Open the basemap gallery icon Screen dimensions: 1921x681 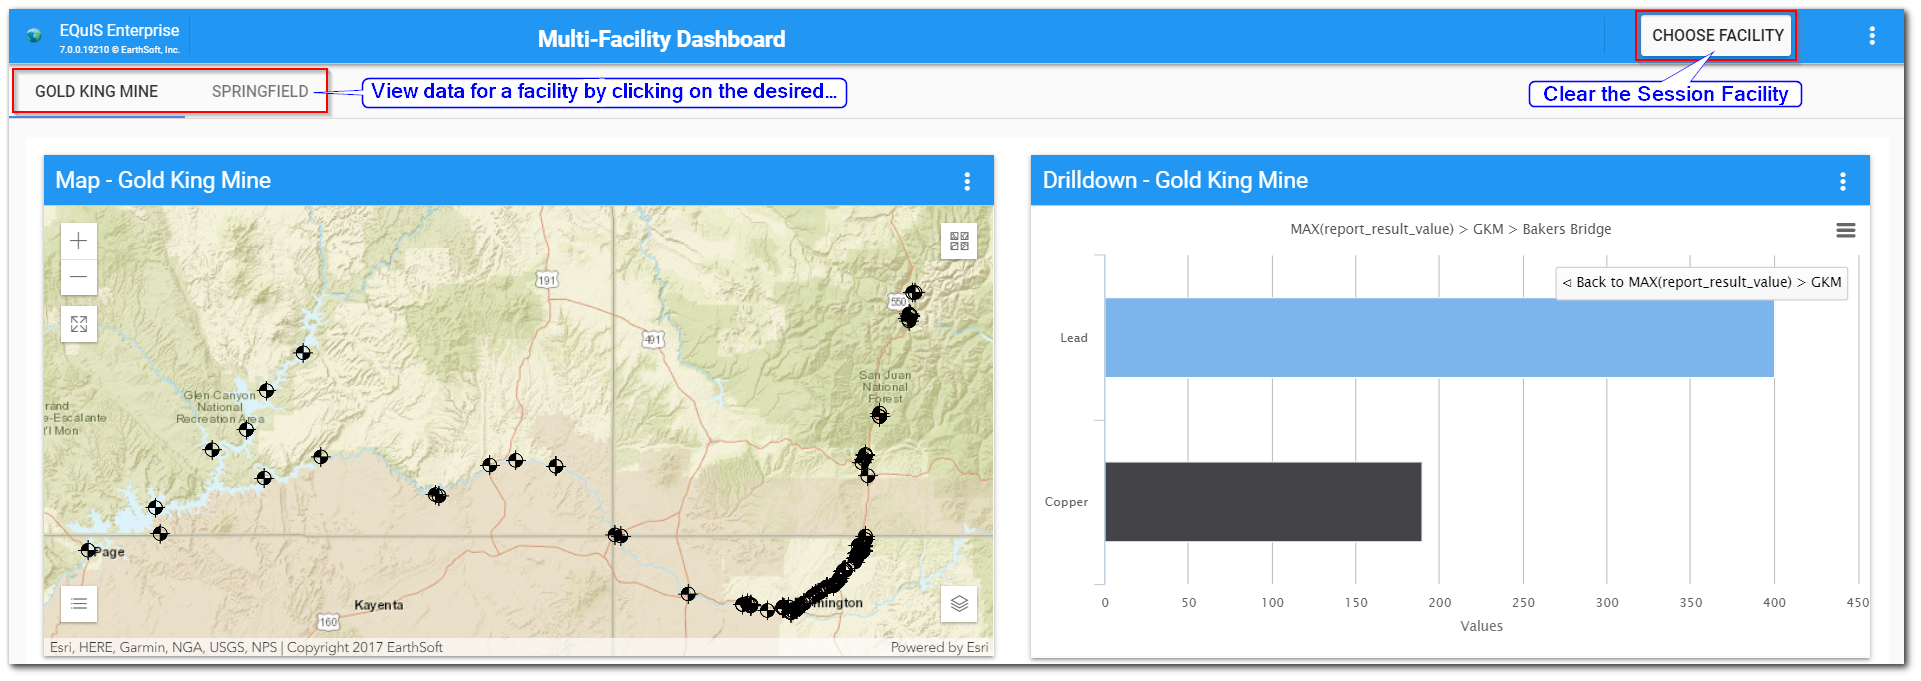click(959, 241)
